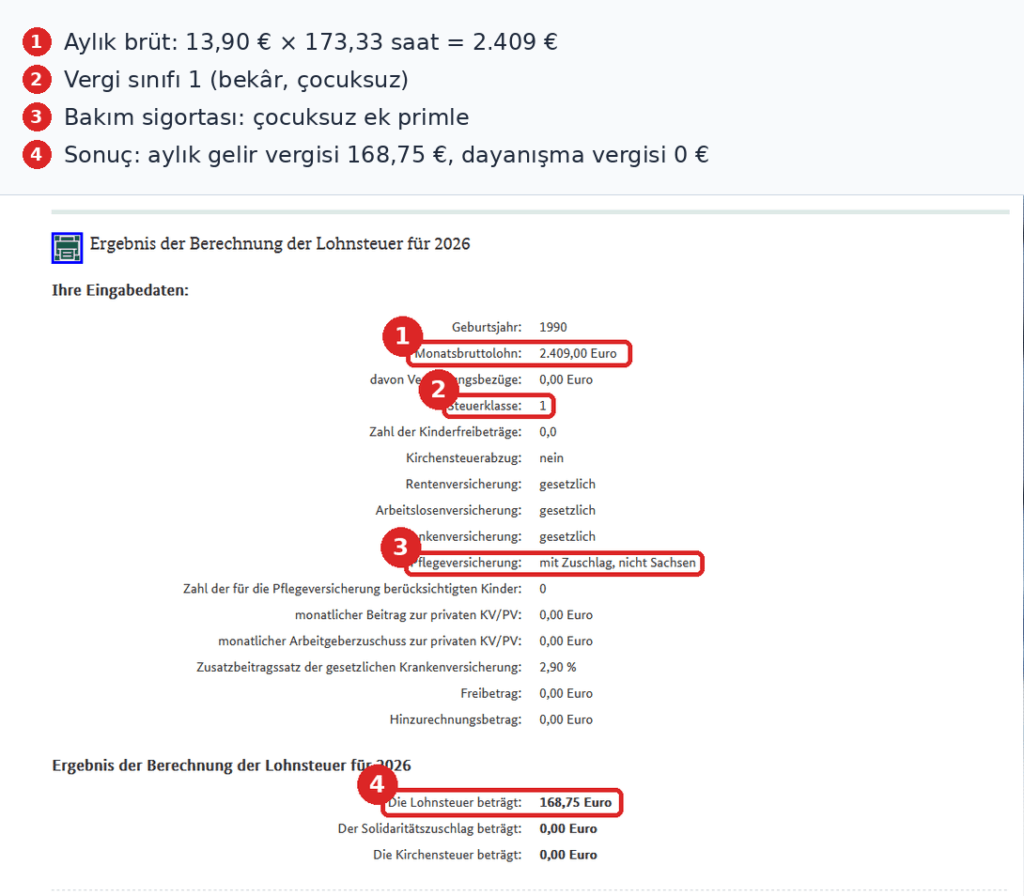Click 'mit Zuschlag, nicht Sachsen' value
The height and width of the screenshot is (896, 1024).
[x=618, y=562]
